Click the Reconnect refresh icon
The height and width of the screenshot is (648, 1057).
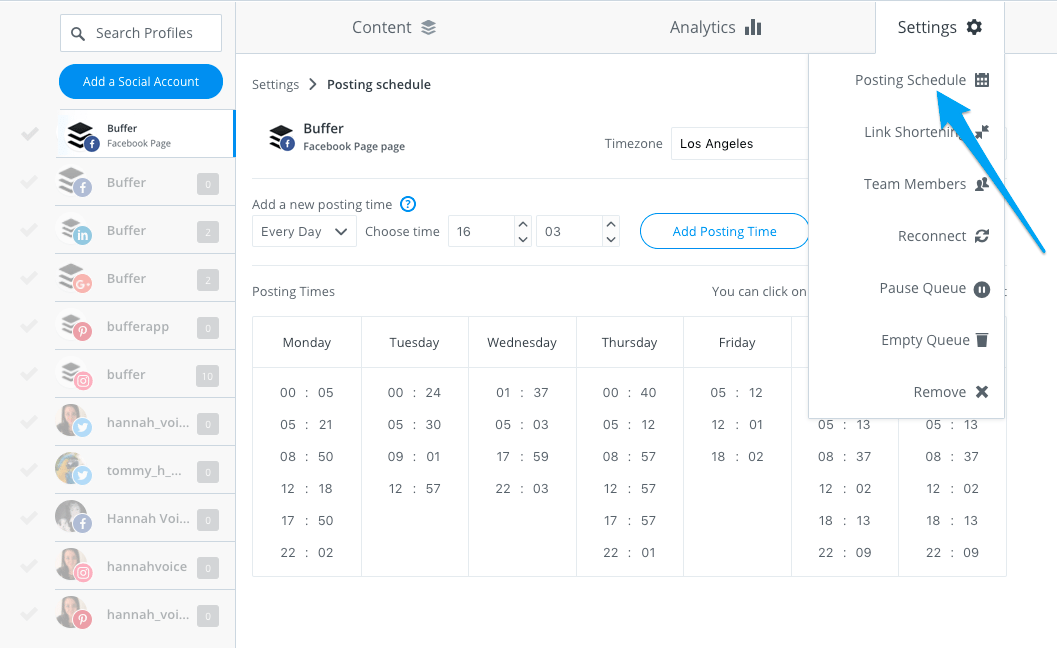pyautogui.click(x=982, y=236)
